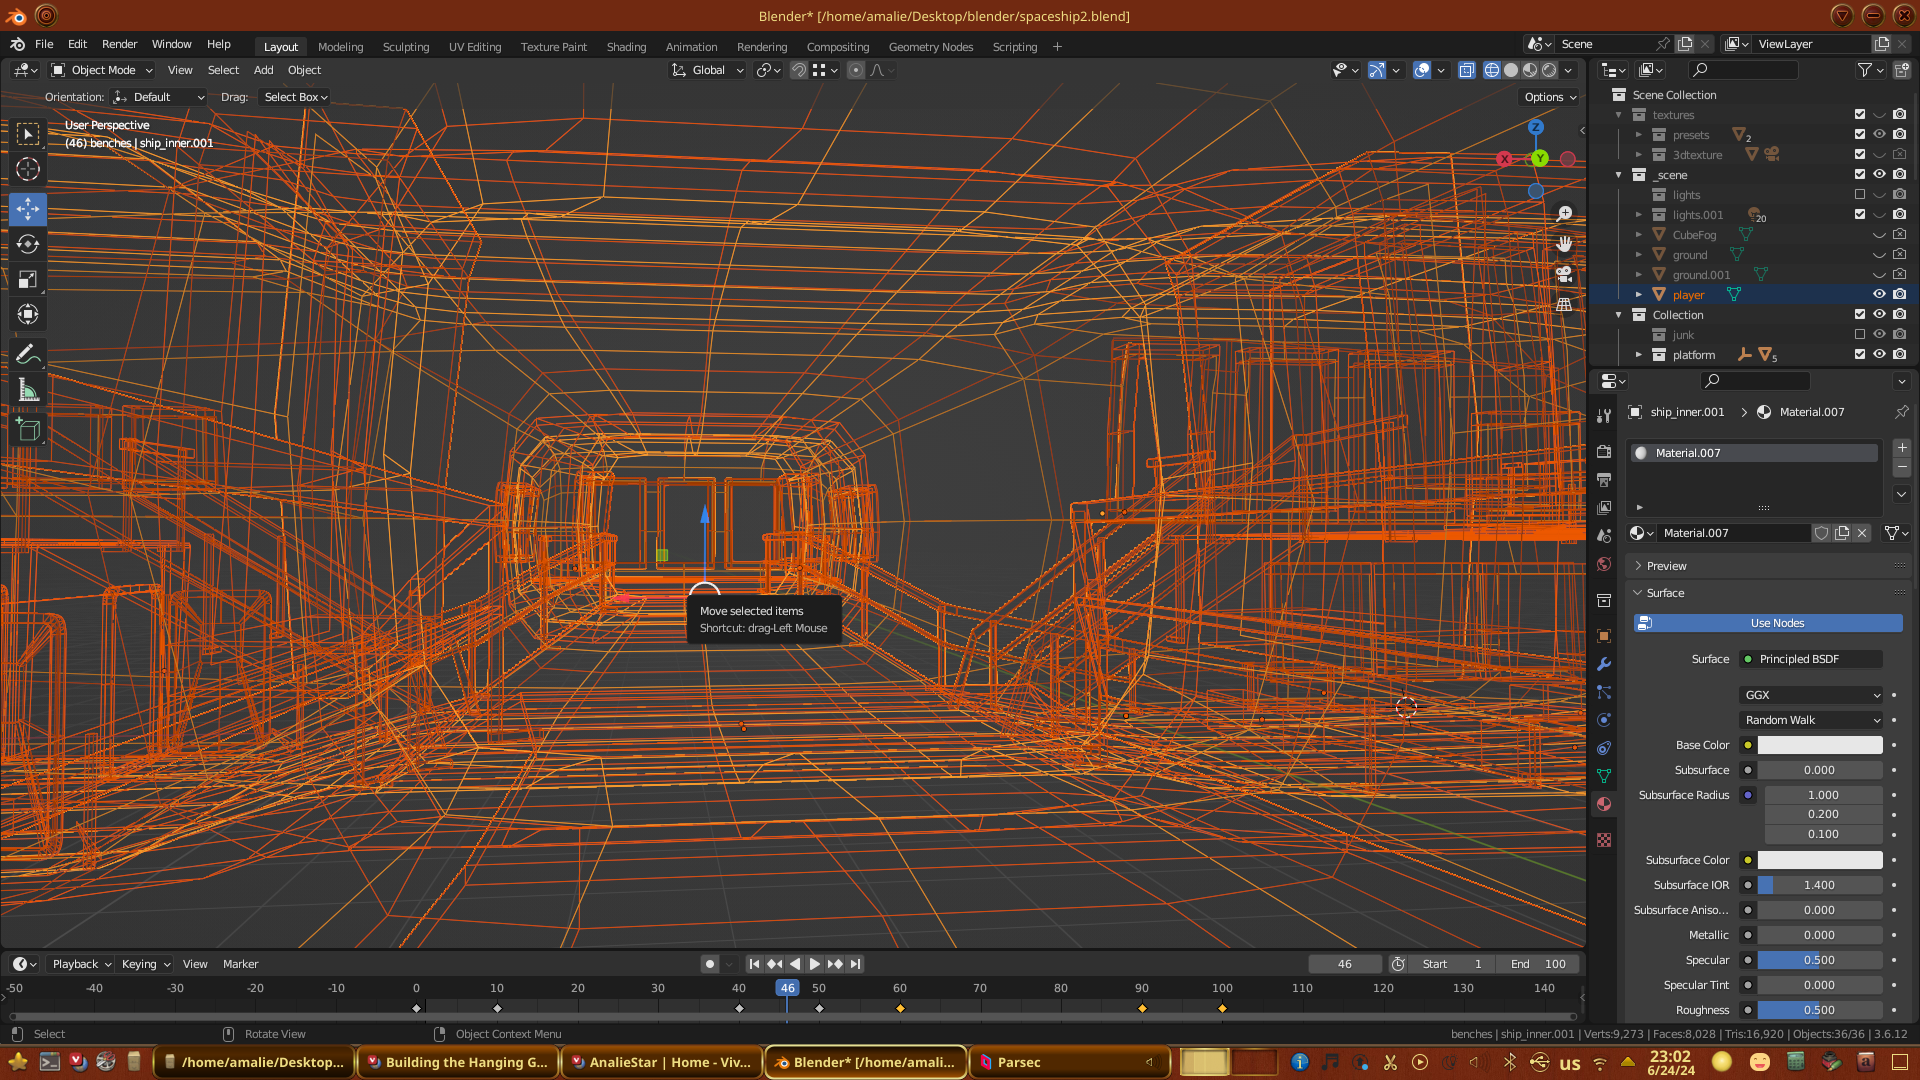The image size is (1920, 1080).
Task: Select the 3D Cursor tool
Action: tap(28, 169)
